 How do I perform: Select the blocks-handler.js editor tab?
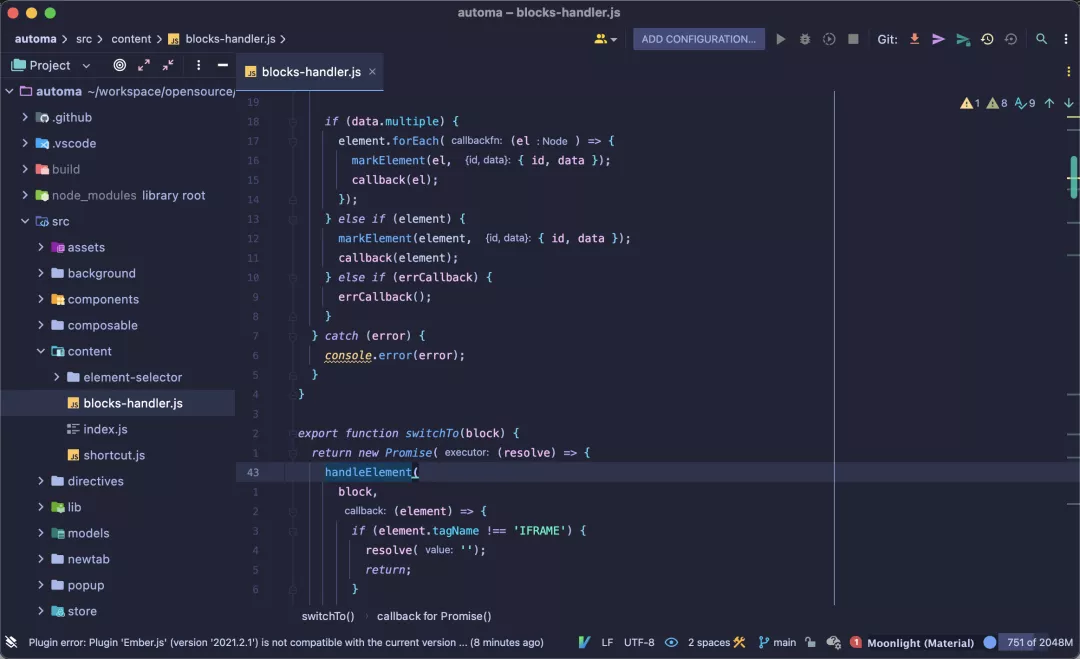pyautogui.click(x=310, y=72)
